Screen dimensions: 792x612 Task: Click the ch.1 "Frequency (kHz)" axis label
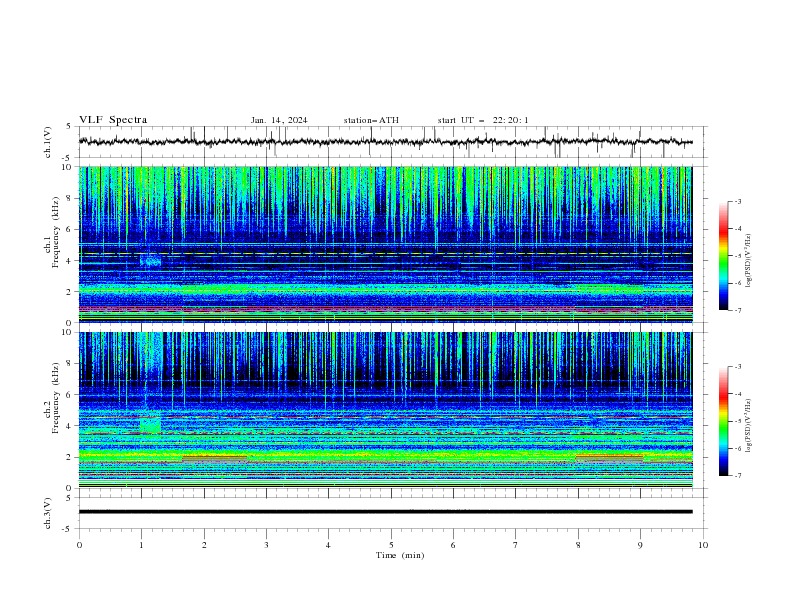coord(55,233)
